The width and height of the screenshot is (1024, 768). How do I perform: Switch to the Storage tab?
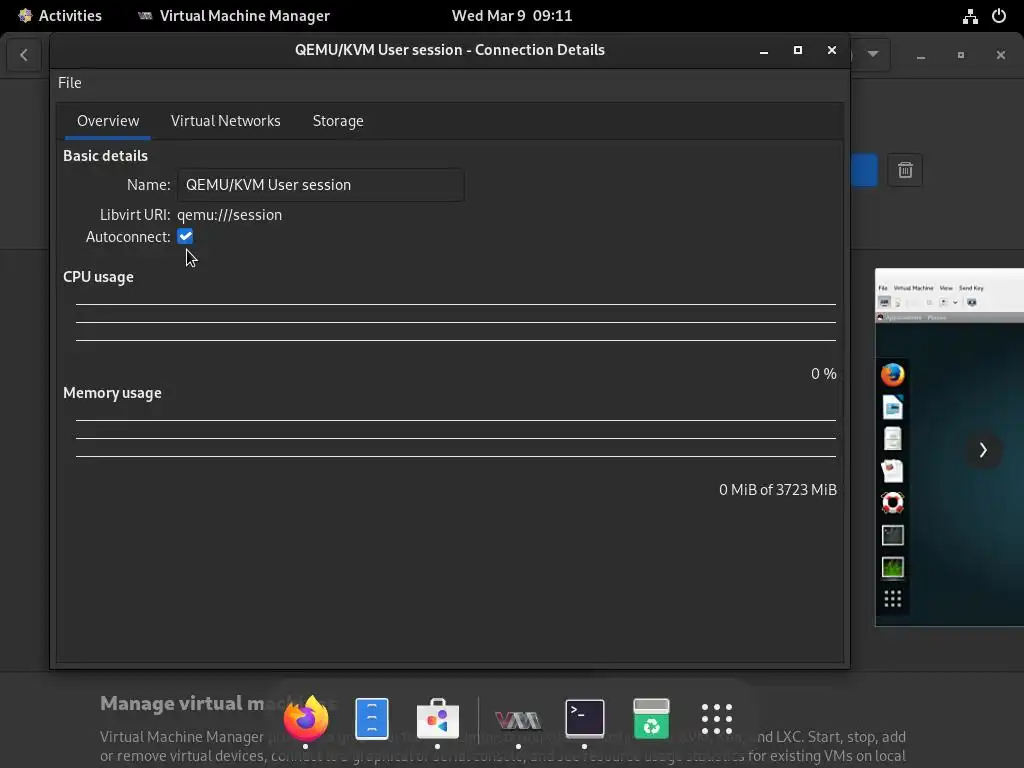point(338,121)
